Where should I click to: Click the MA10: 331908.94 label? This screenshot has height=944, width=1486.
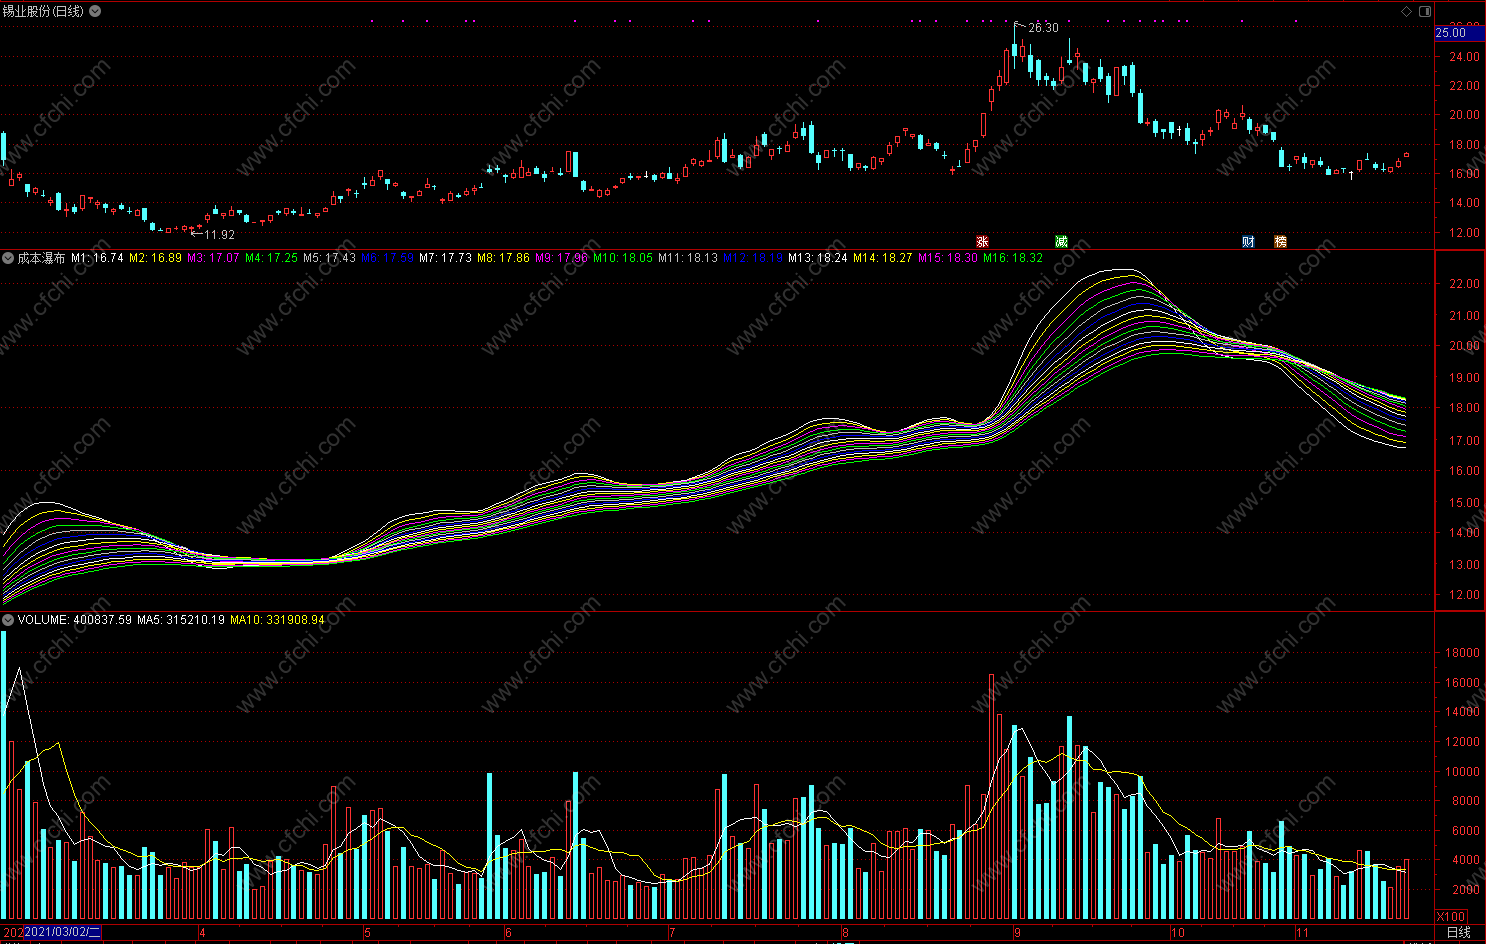pos(277,620)
